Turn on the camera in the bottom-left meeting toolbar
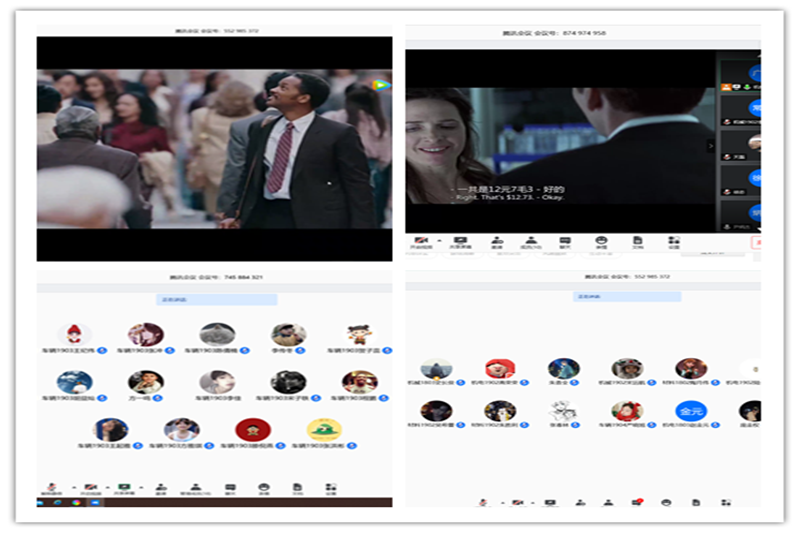The width and height of the screenshot is (800, 533). 90,489
